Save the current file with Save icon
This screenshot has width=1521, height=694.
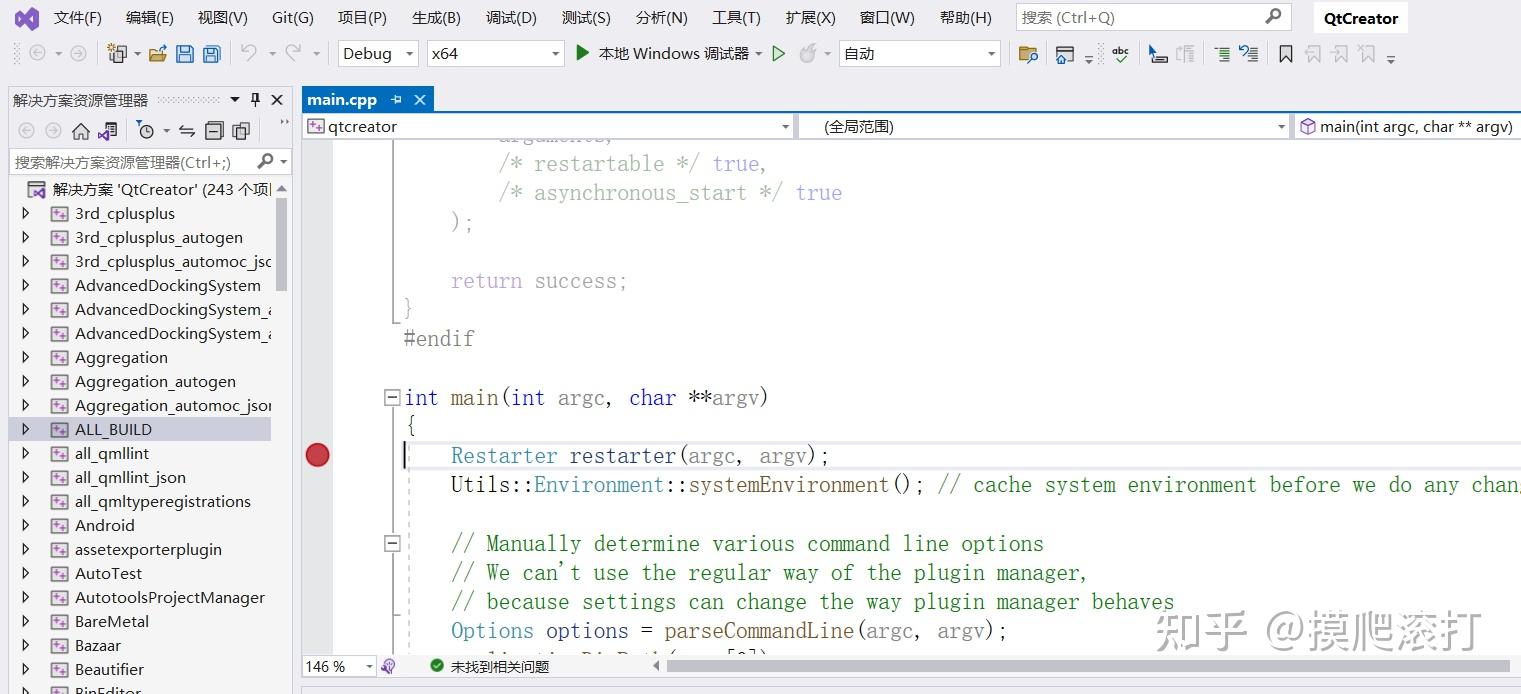tap(185, 54)
